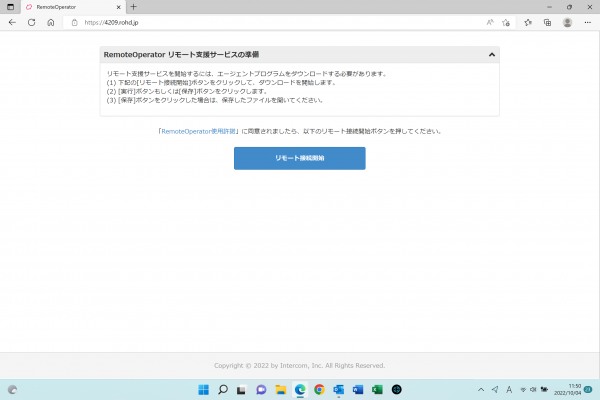View site information lock icon
600x400 pixels.
(x=75, y=23)
